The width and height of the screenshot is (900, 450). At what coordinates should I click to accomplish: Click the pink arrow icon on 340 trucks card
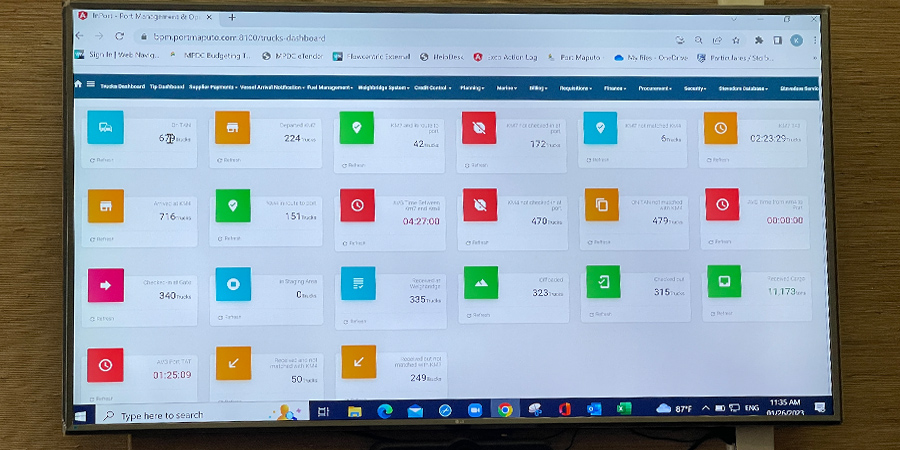(x=105, y=284)
